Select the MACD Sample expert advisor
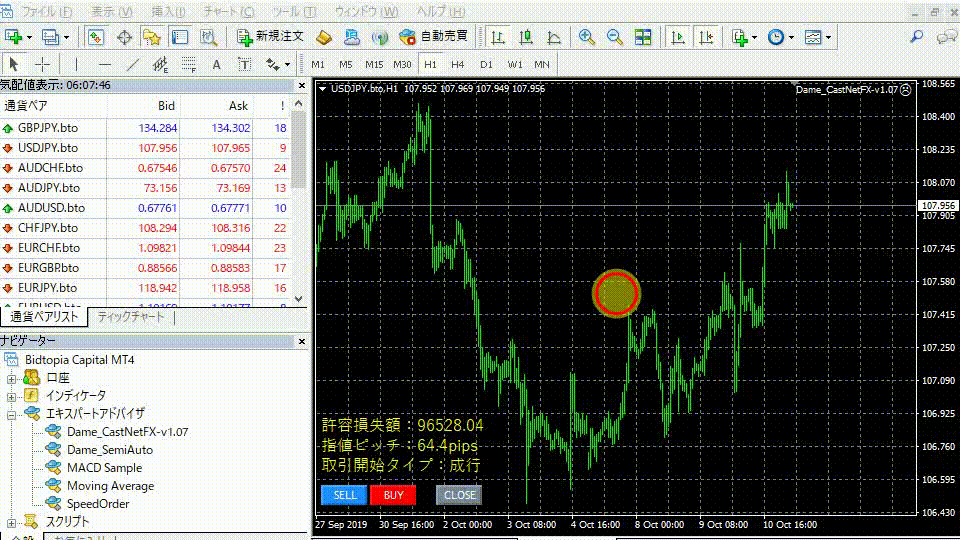This screenshot has width=960, height=540. pyautogui.click(x=104, y=468)
